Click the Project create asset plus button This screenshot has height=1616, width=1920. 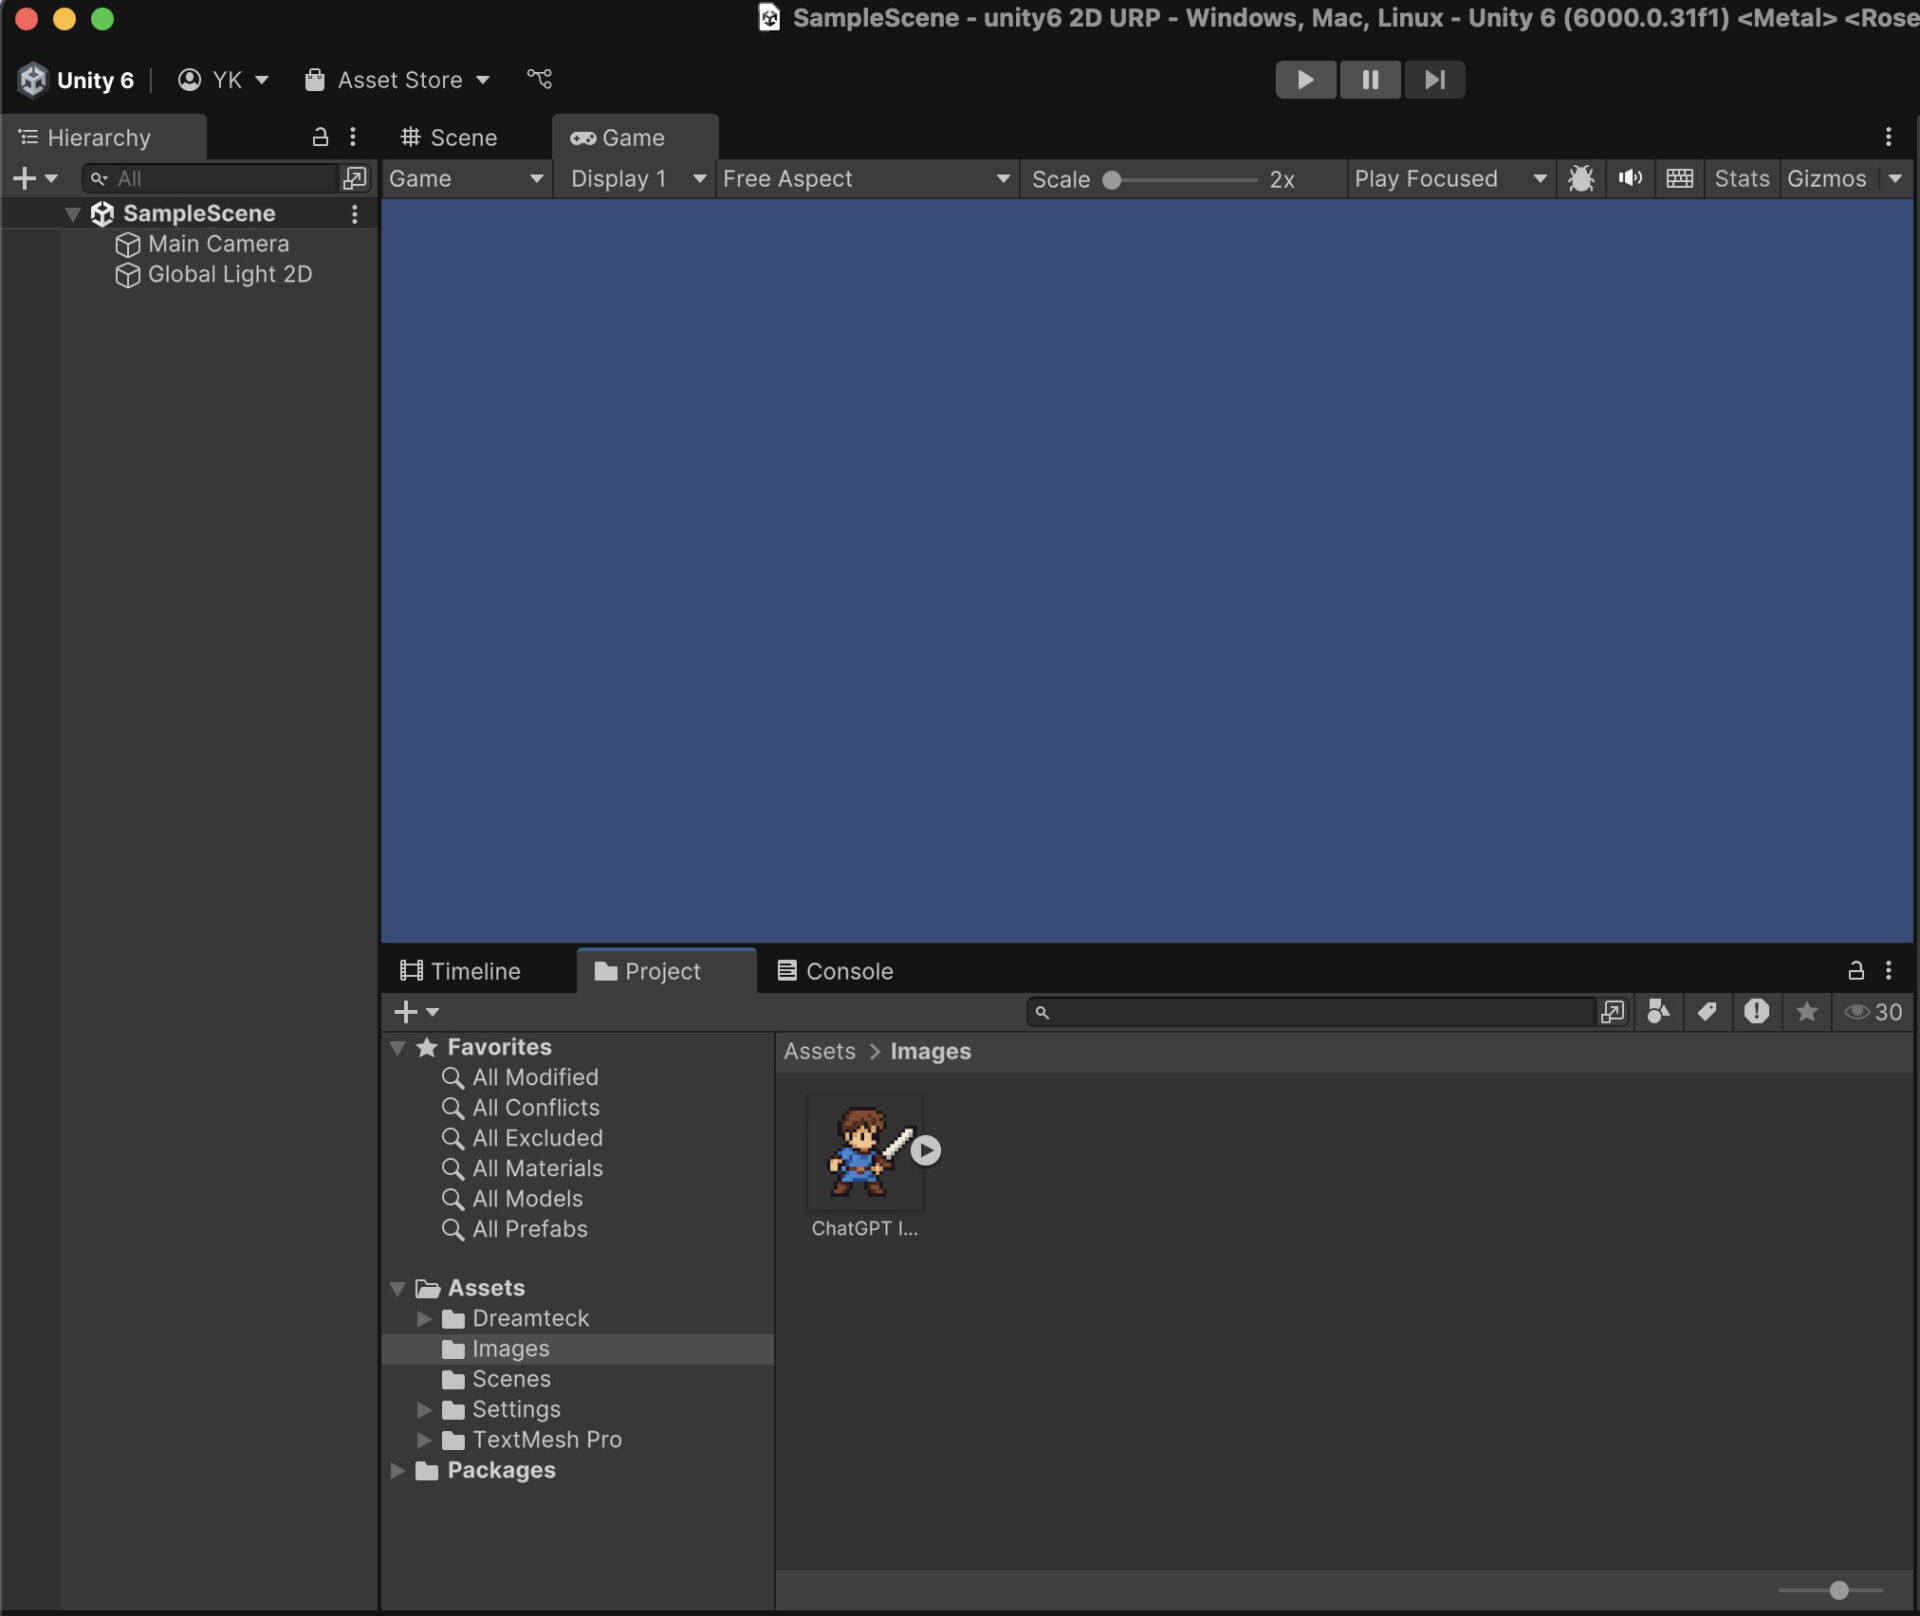tap(416, 1012)
